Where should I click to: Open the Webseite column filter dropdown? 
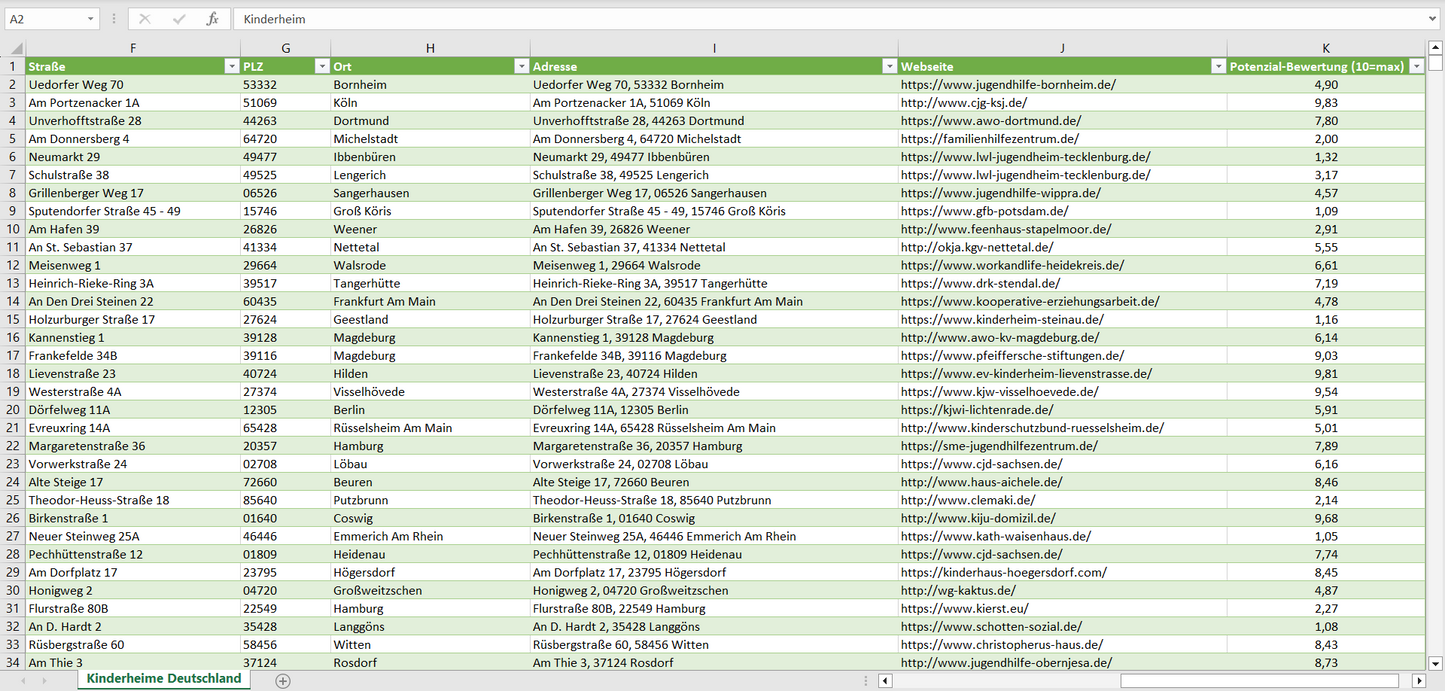click(1218, 66)
